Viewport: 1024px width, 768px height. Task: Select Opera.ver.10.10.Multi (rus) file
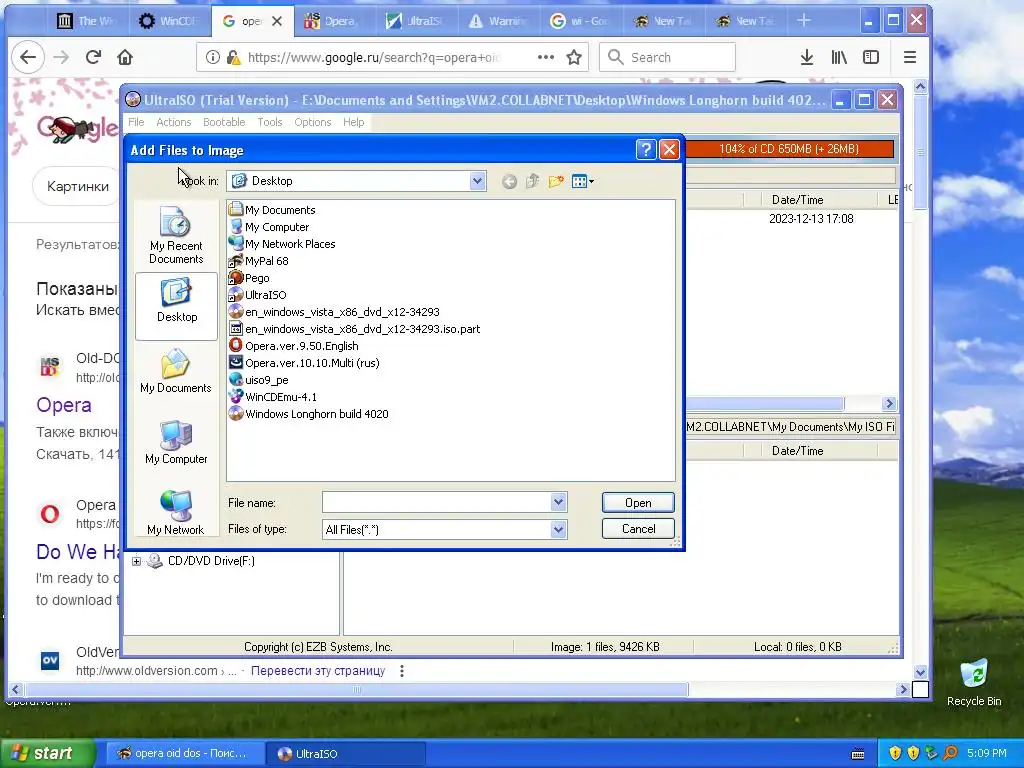pyautogui.click(x=304, y=363)
